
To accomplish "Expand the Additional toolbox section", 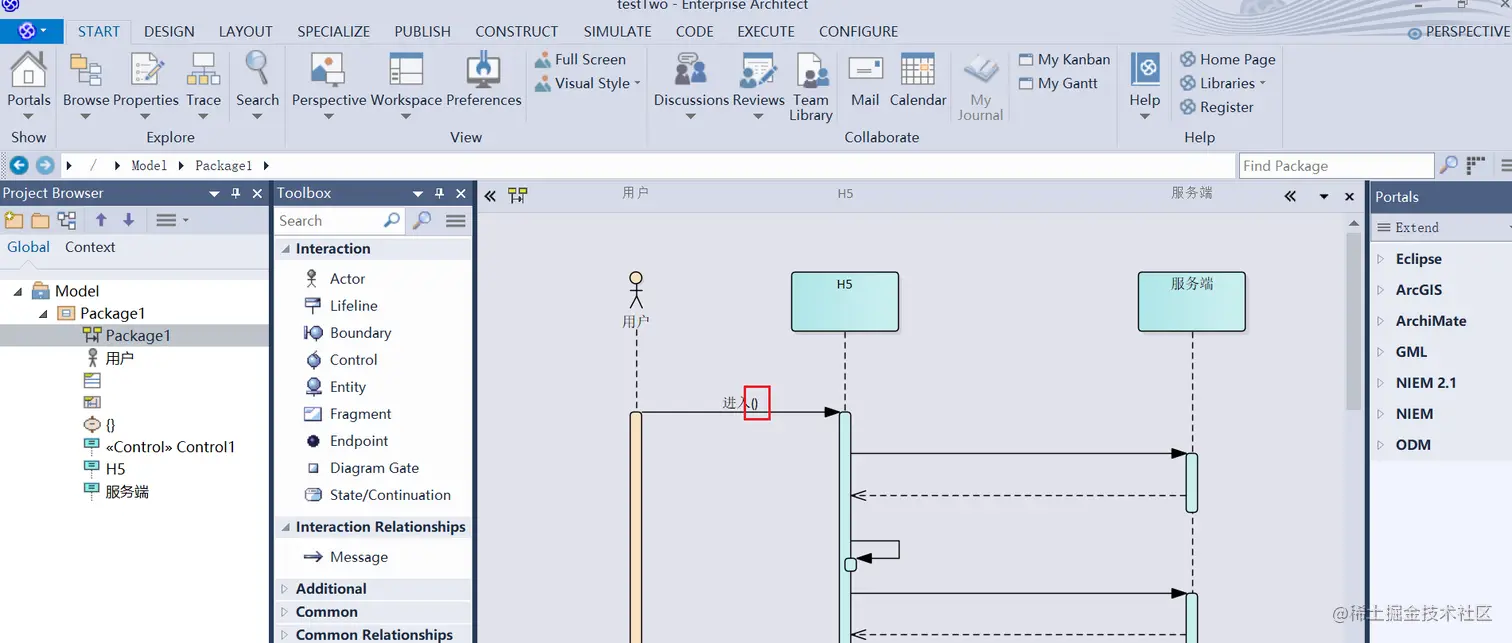I will (x=284, y=589).
